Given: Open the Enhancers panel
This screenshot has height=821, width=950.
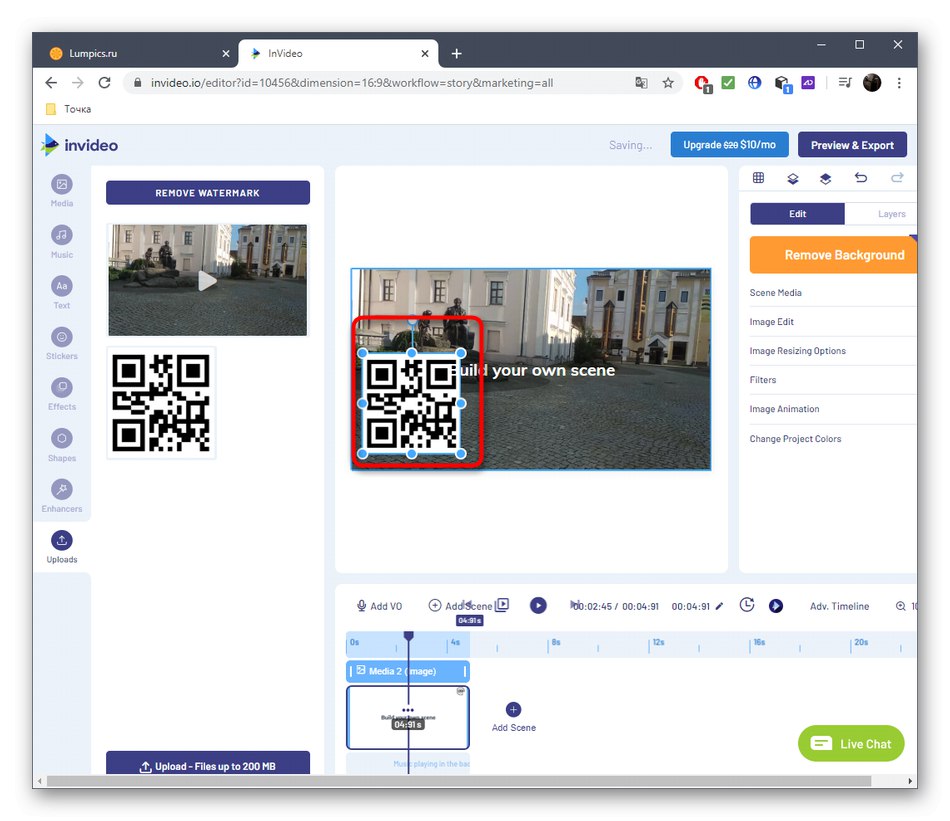Looking at the screenshot, I should [62, 496].
